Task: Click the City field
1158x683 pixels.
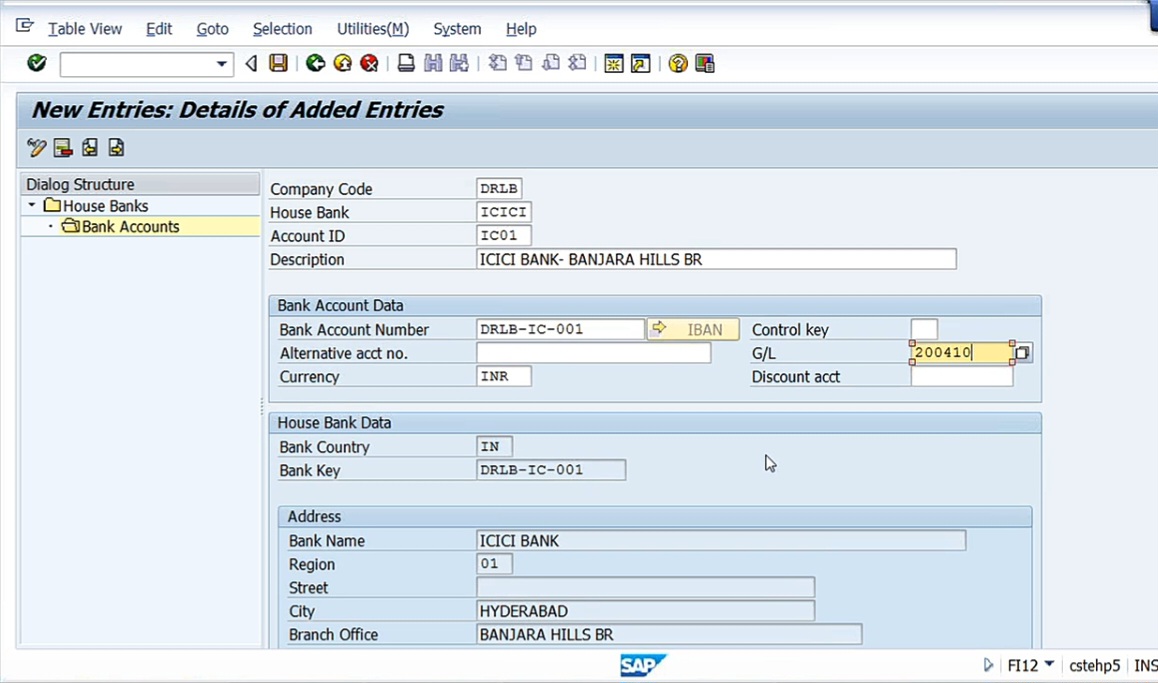Action: (645, 611)
